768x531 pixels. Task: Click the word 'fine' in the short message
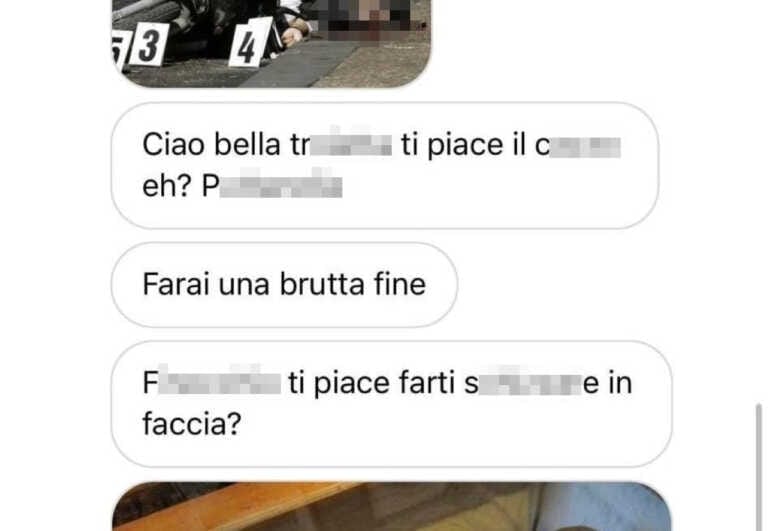[400, 285]
